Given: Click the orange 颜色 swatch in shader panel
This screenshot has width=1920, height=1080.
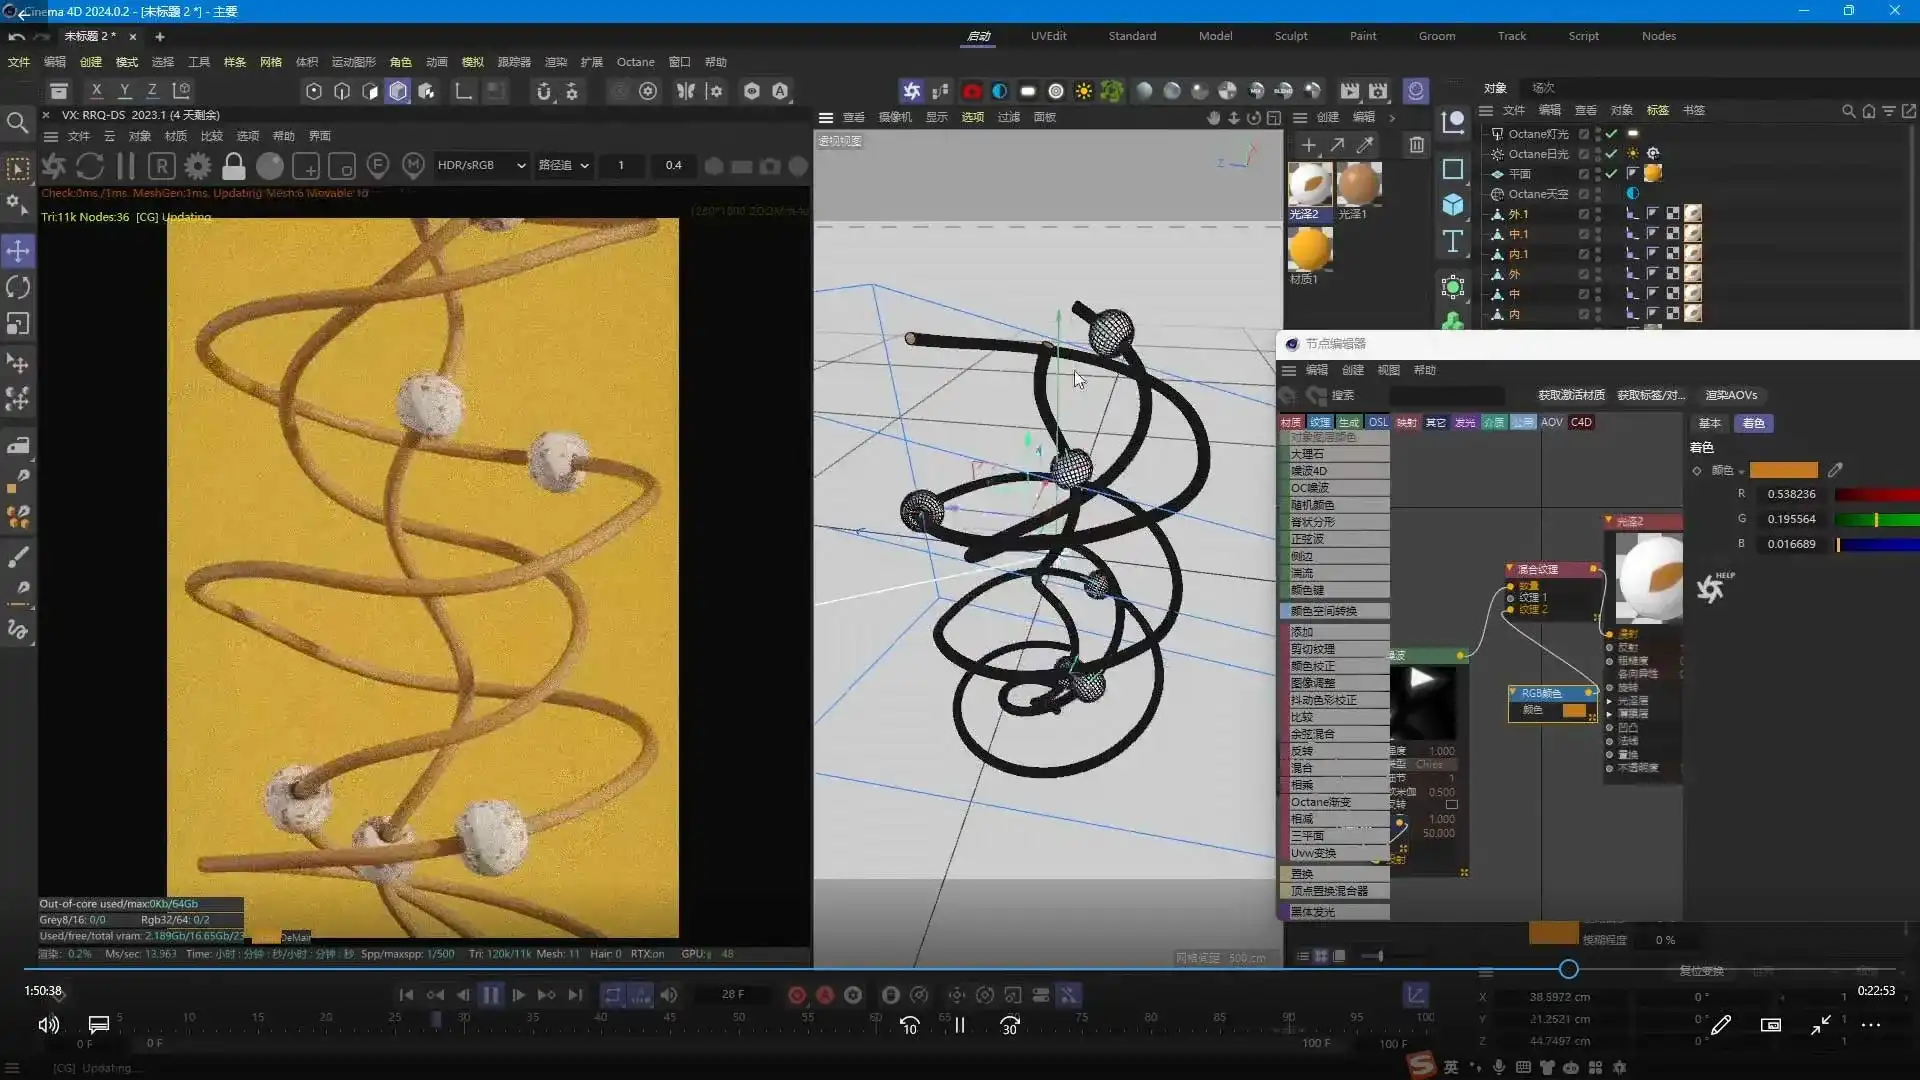Looking at the screenshot, I should pos(1783,470).
